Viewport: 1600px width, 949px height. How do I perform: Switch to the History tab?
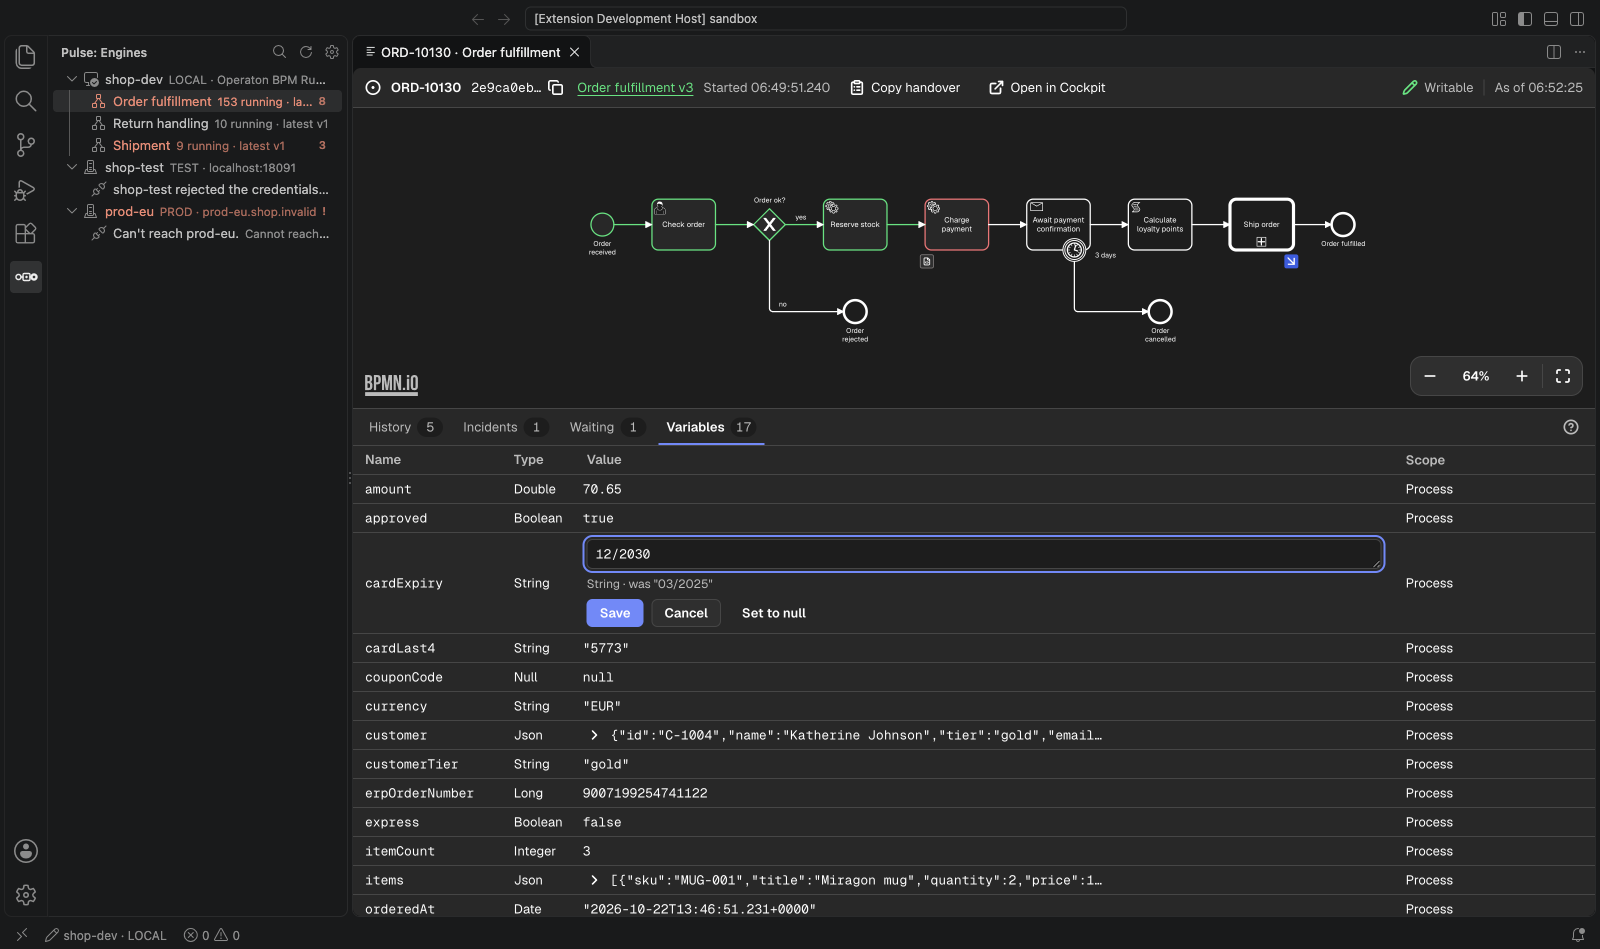pyautogui.click(x=404, y=427)
